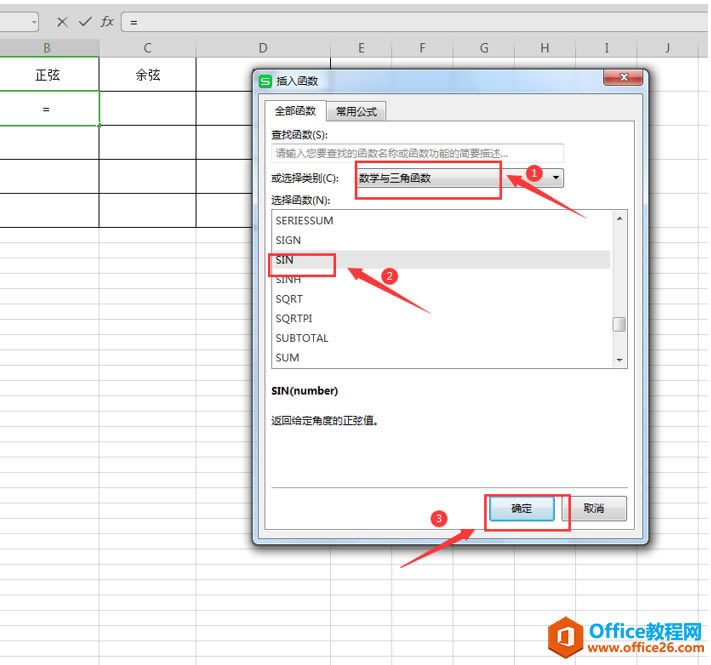The image size is (711, 665).
Task: Click the cell containing 余弦
Action: click(x=147, y=74)
